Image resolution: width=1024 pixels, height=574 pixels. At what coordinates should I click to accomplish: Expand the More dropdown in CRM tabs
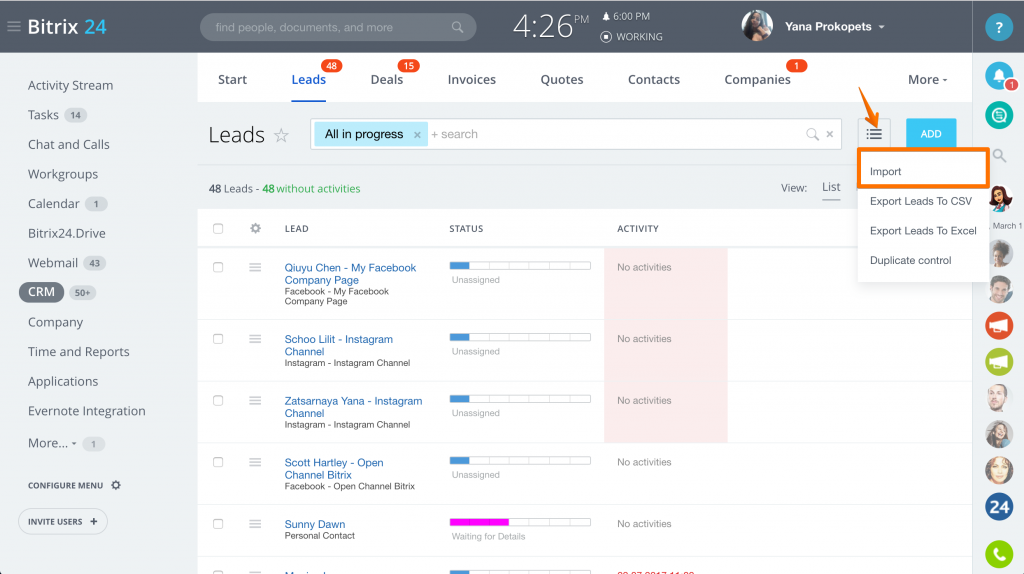pos(927,80)
